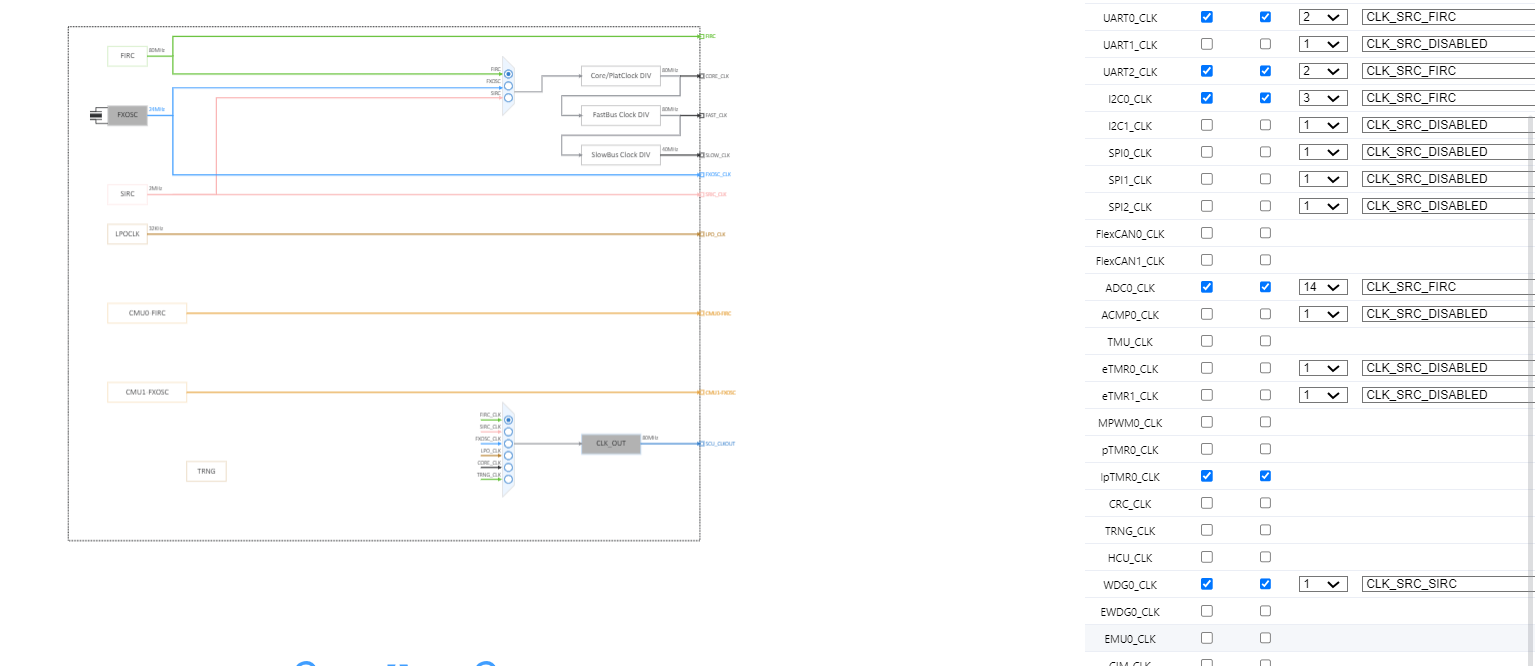This screenshot has width=1540, height=666.
Task: Click the LPOCLK clock block
Action: tap(127, 234)
